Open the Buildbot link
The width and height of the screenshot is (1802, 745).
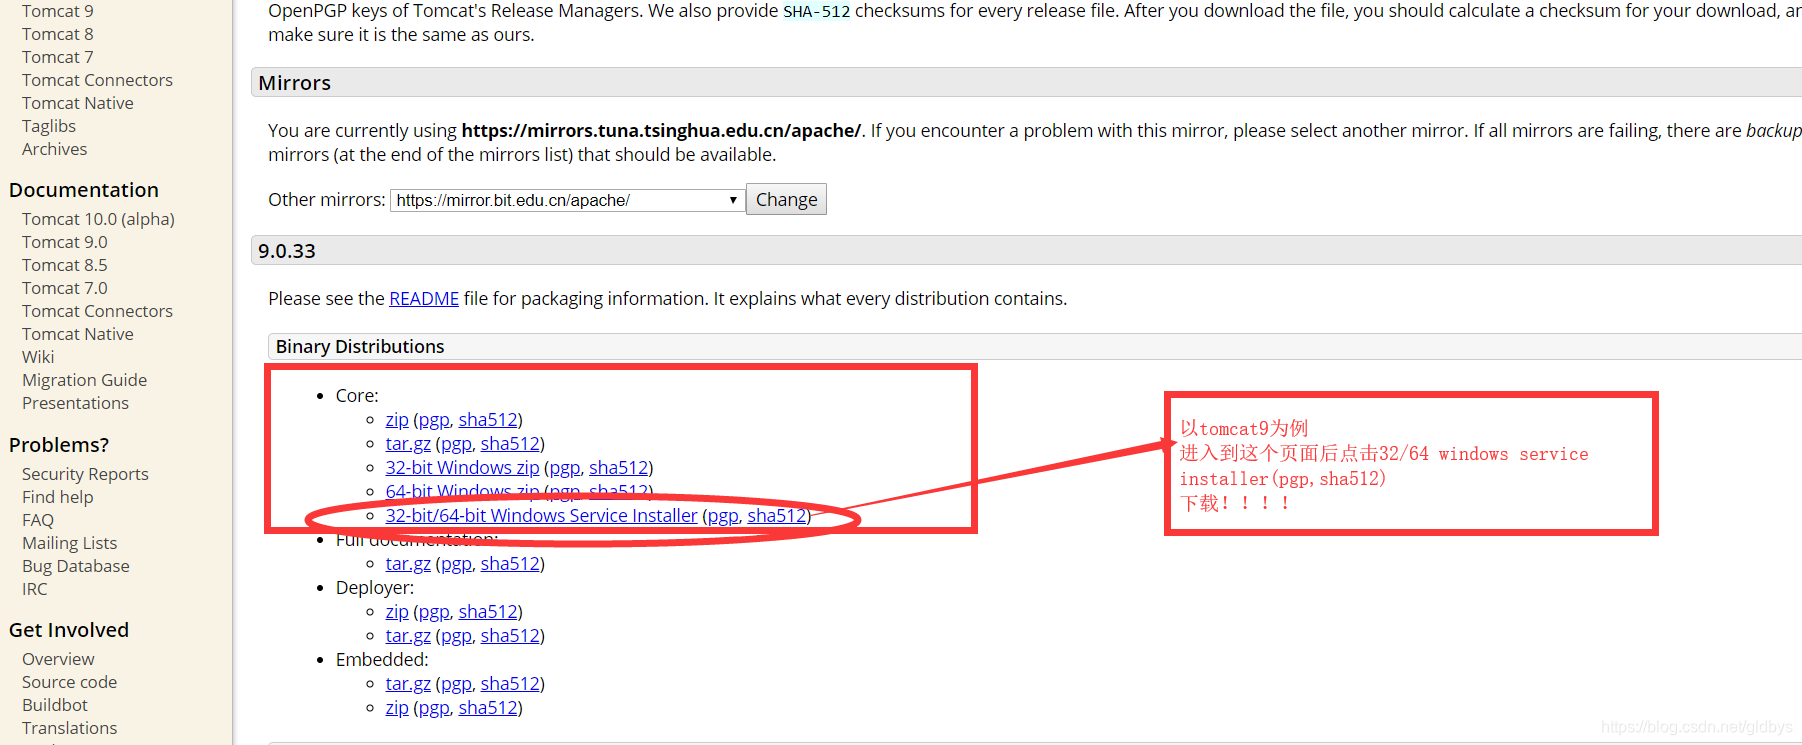(x=55, y=705)
